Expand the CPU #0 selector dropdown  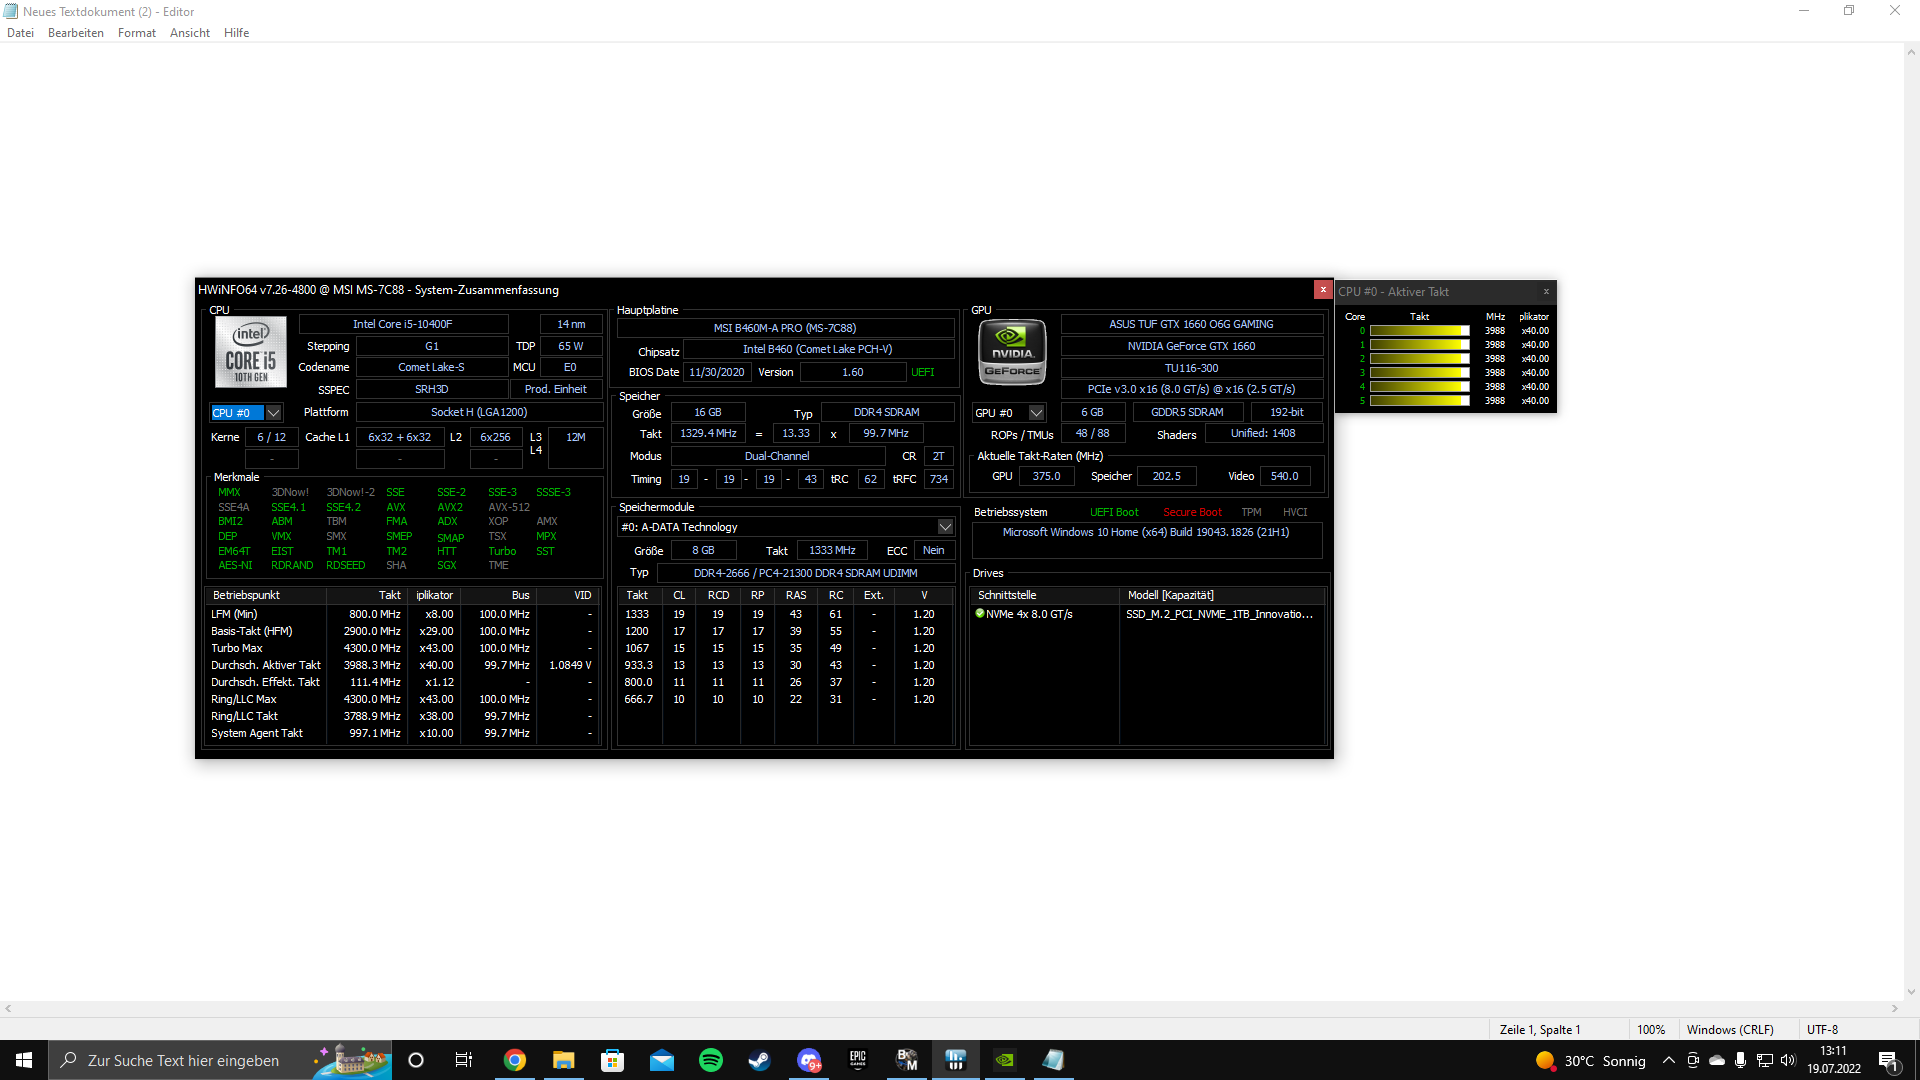273,413
